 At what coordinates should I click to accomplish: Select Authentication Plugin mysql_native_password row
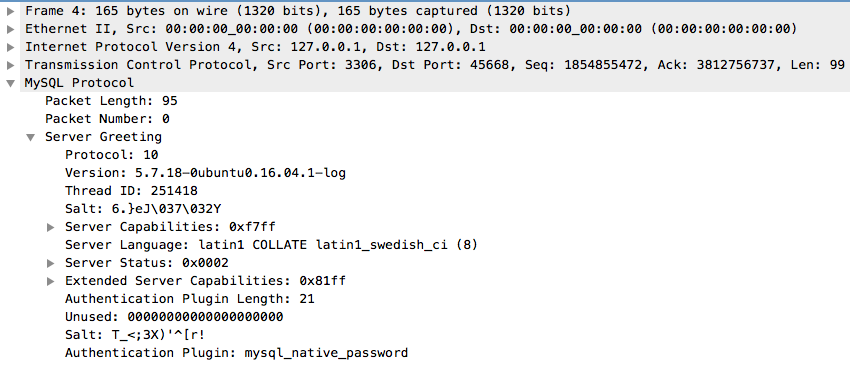(236, 353)
